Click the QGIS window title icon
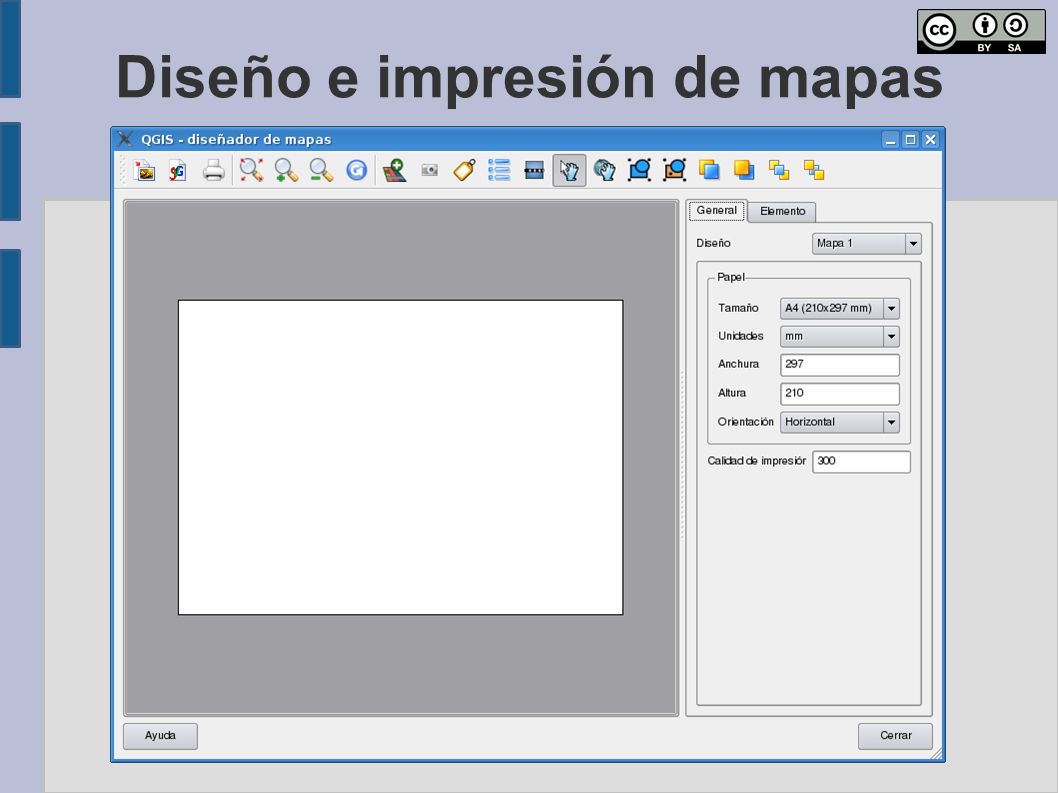This screenshot has height=793, width=1058. click(125, 139)
